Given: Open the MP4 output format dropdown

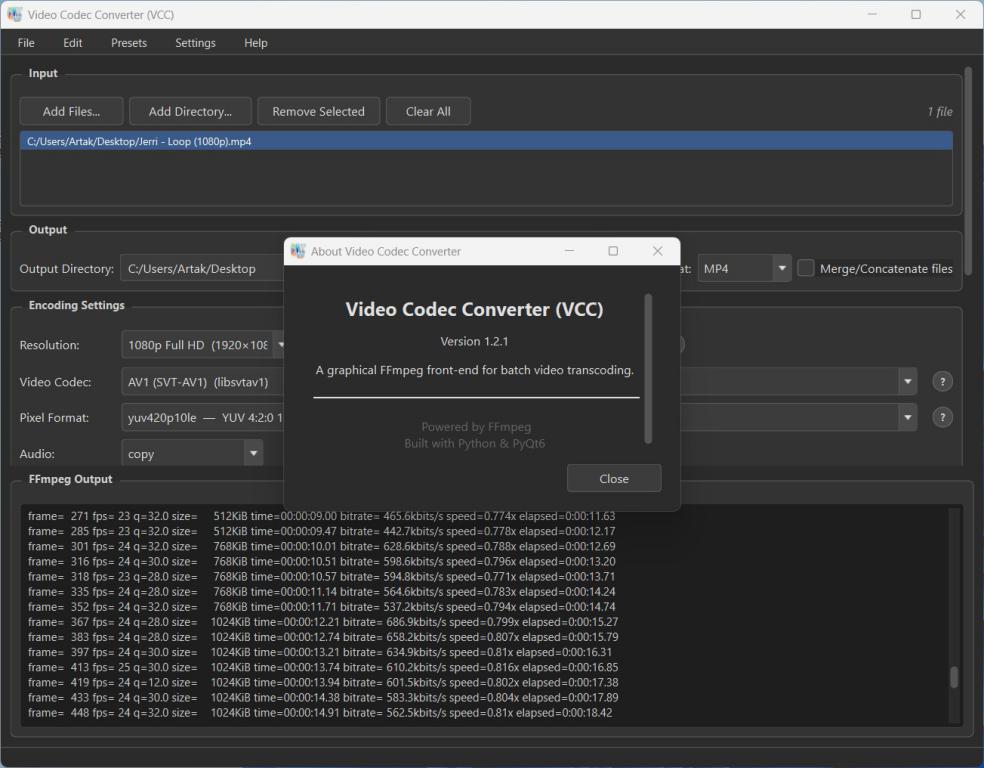Looking at the screenshot, I should coord(781,269).
